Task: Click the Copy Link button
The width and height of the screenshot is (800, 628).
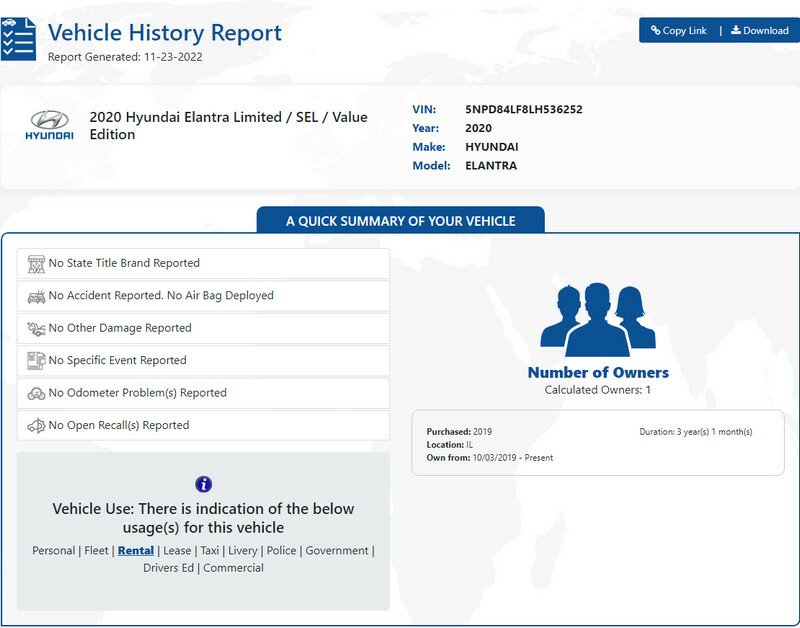Action: 679,31
